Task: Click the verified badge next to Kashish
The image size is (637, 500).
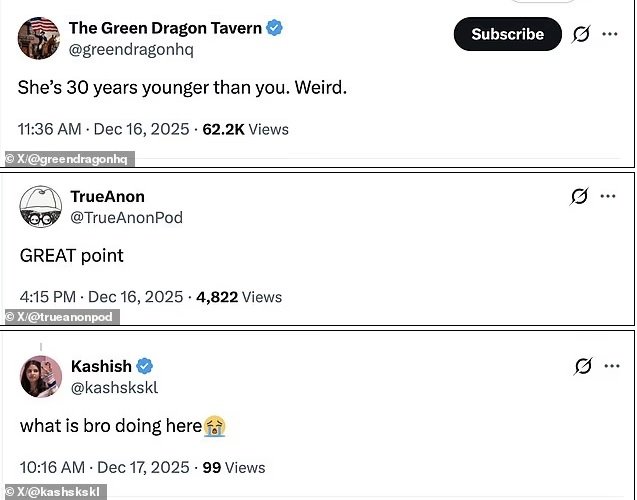Action: click(x=144, y=366)
